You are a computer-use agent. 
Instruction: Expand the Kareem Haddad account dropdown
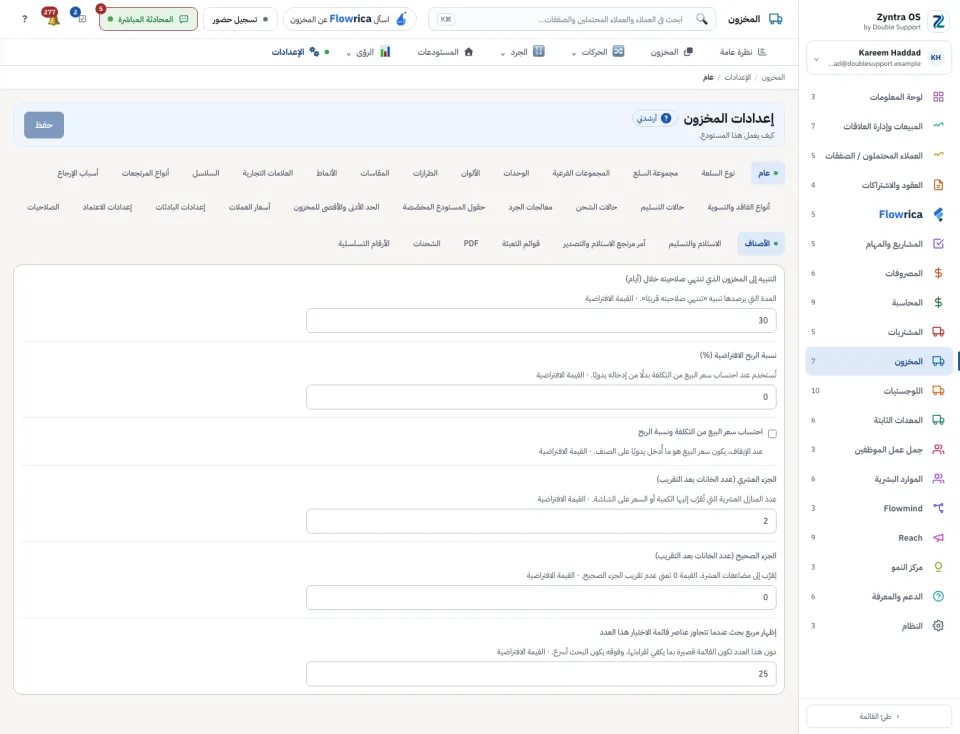coord(816,59)
